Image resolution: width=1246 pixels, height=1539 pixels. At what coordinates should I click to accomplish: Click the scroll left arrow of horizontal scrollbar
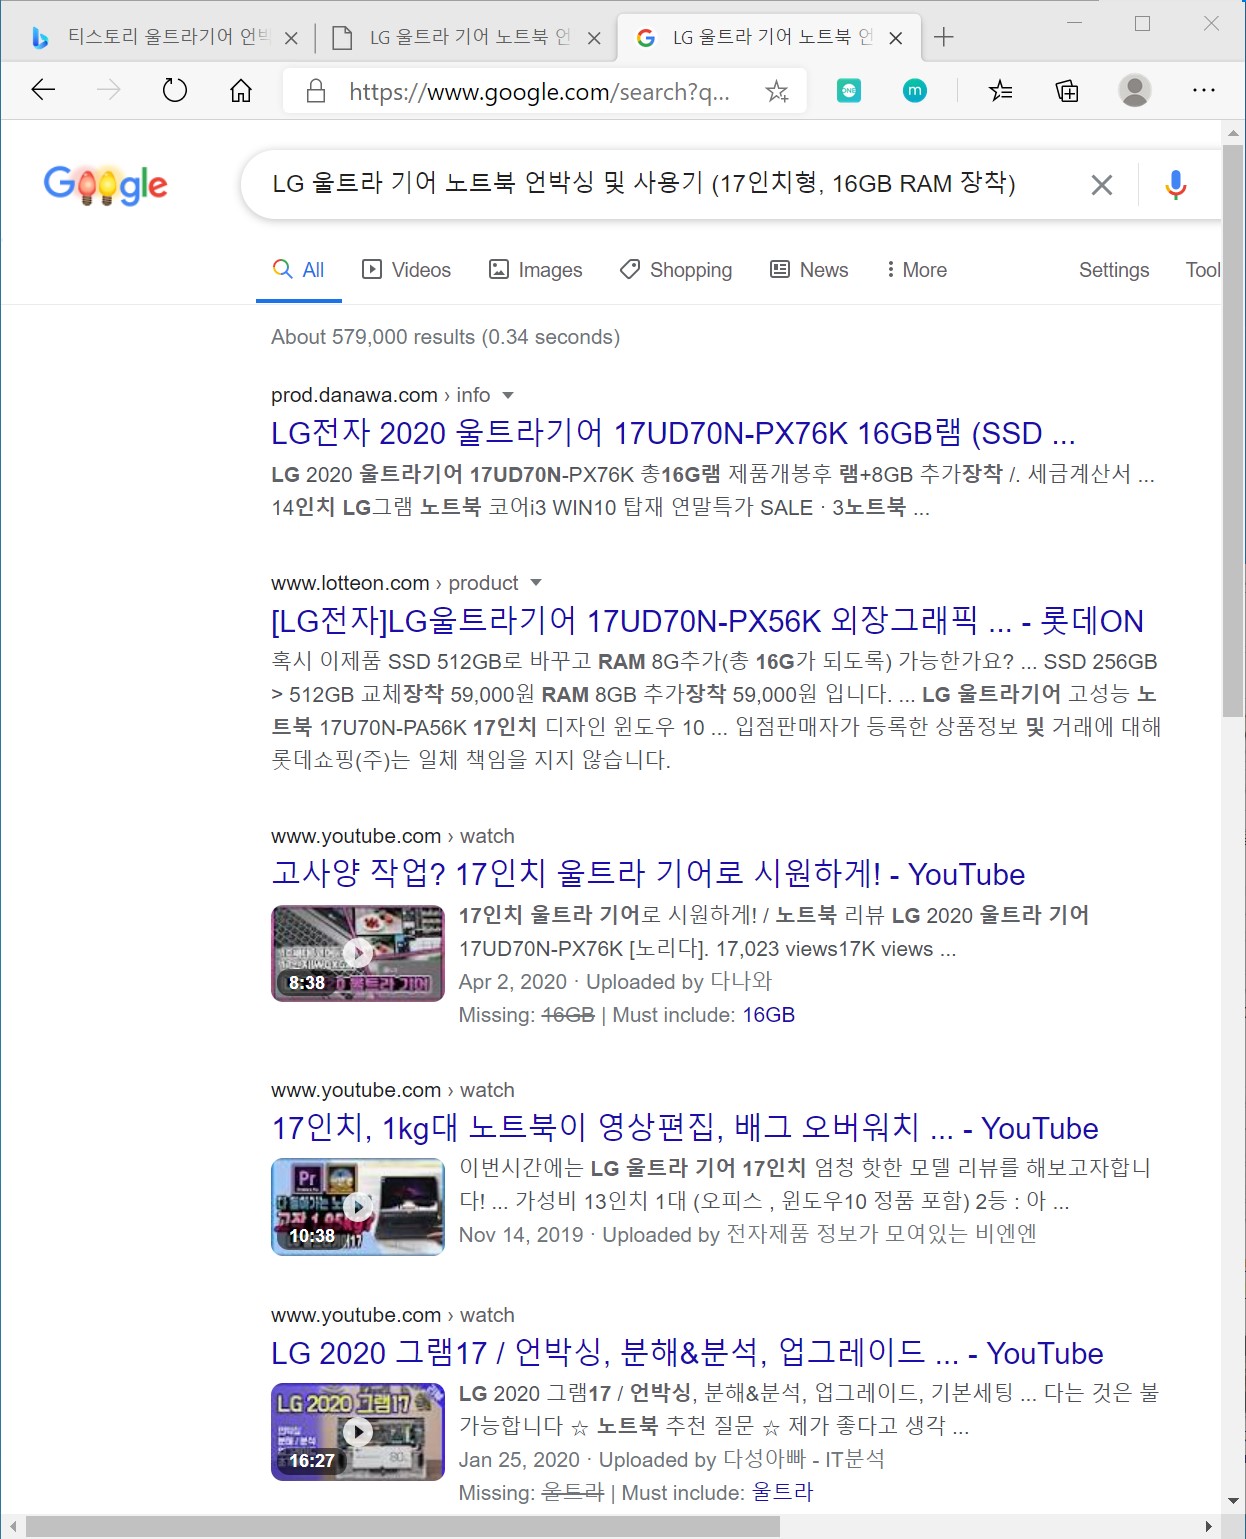[x=13, y=1527]
